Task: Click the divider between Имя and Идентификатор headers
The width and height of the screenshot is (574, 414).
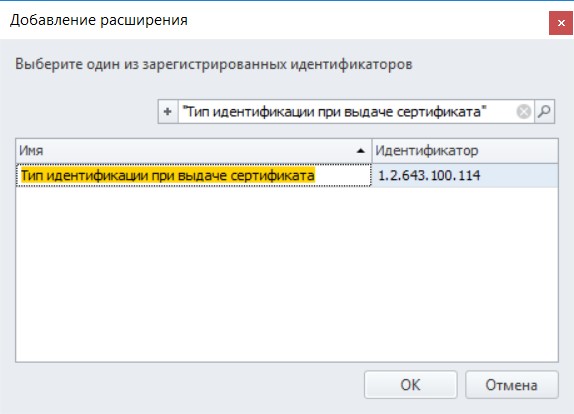Action: click(372, 150)
